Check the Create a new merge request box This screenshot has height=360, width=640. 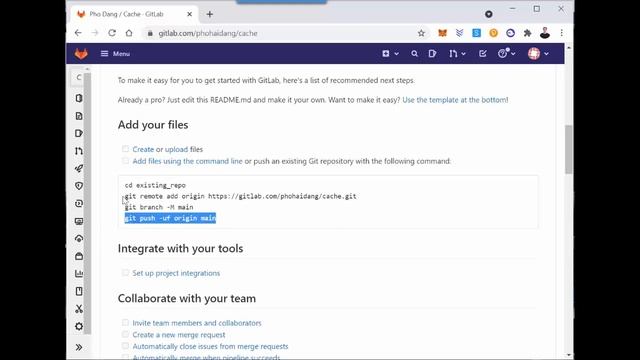[x=125, y=334]
